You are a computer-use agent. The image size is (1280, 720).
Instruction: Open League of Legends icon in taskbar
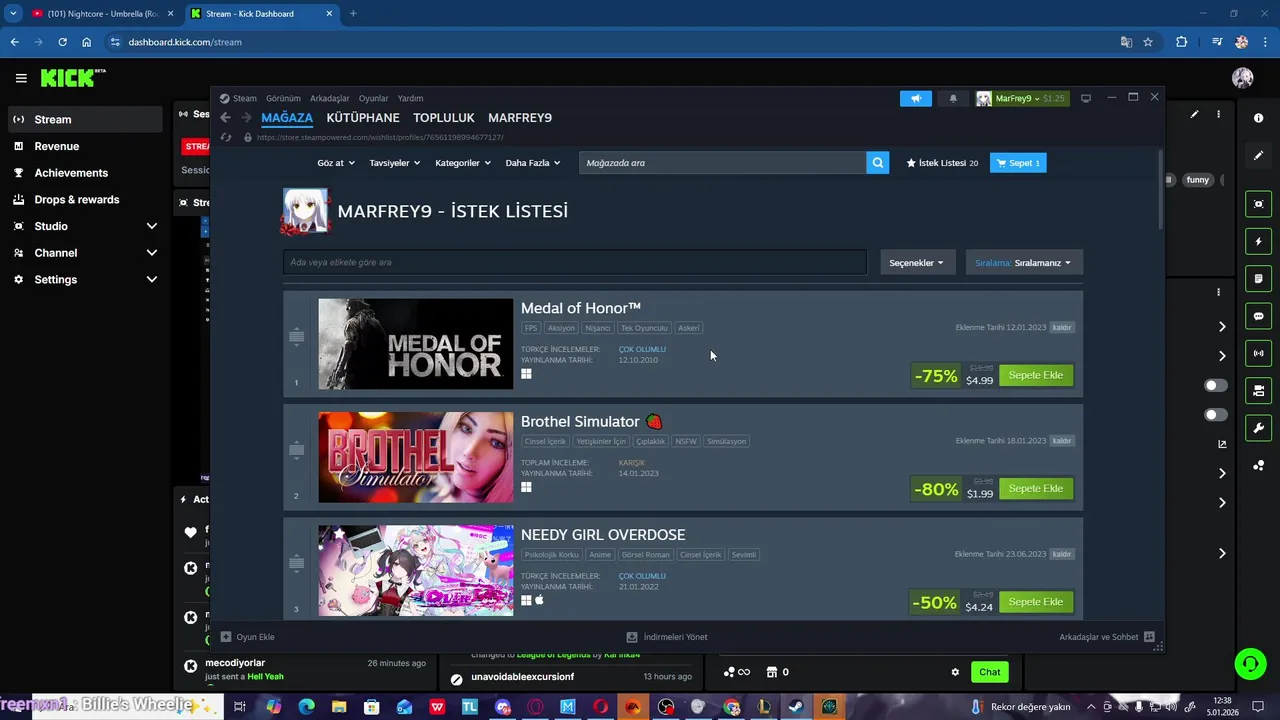tap(764, 707)
